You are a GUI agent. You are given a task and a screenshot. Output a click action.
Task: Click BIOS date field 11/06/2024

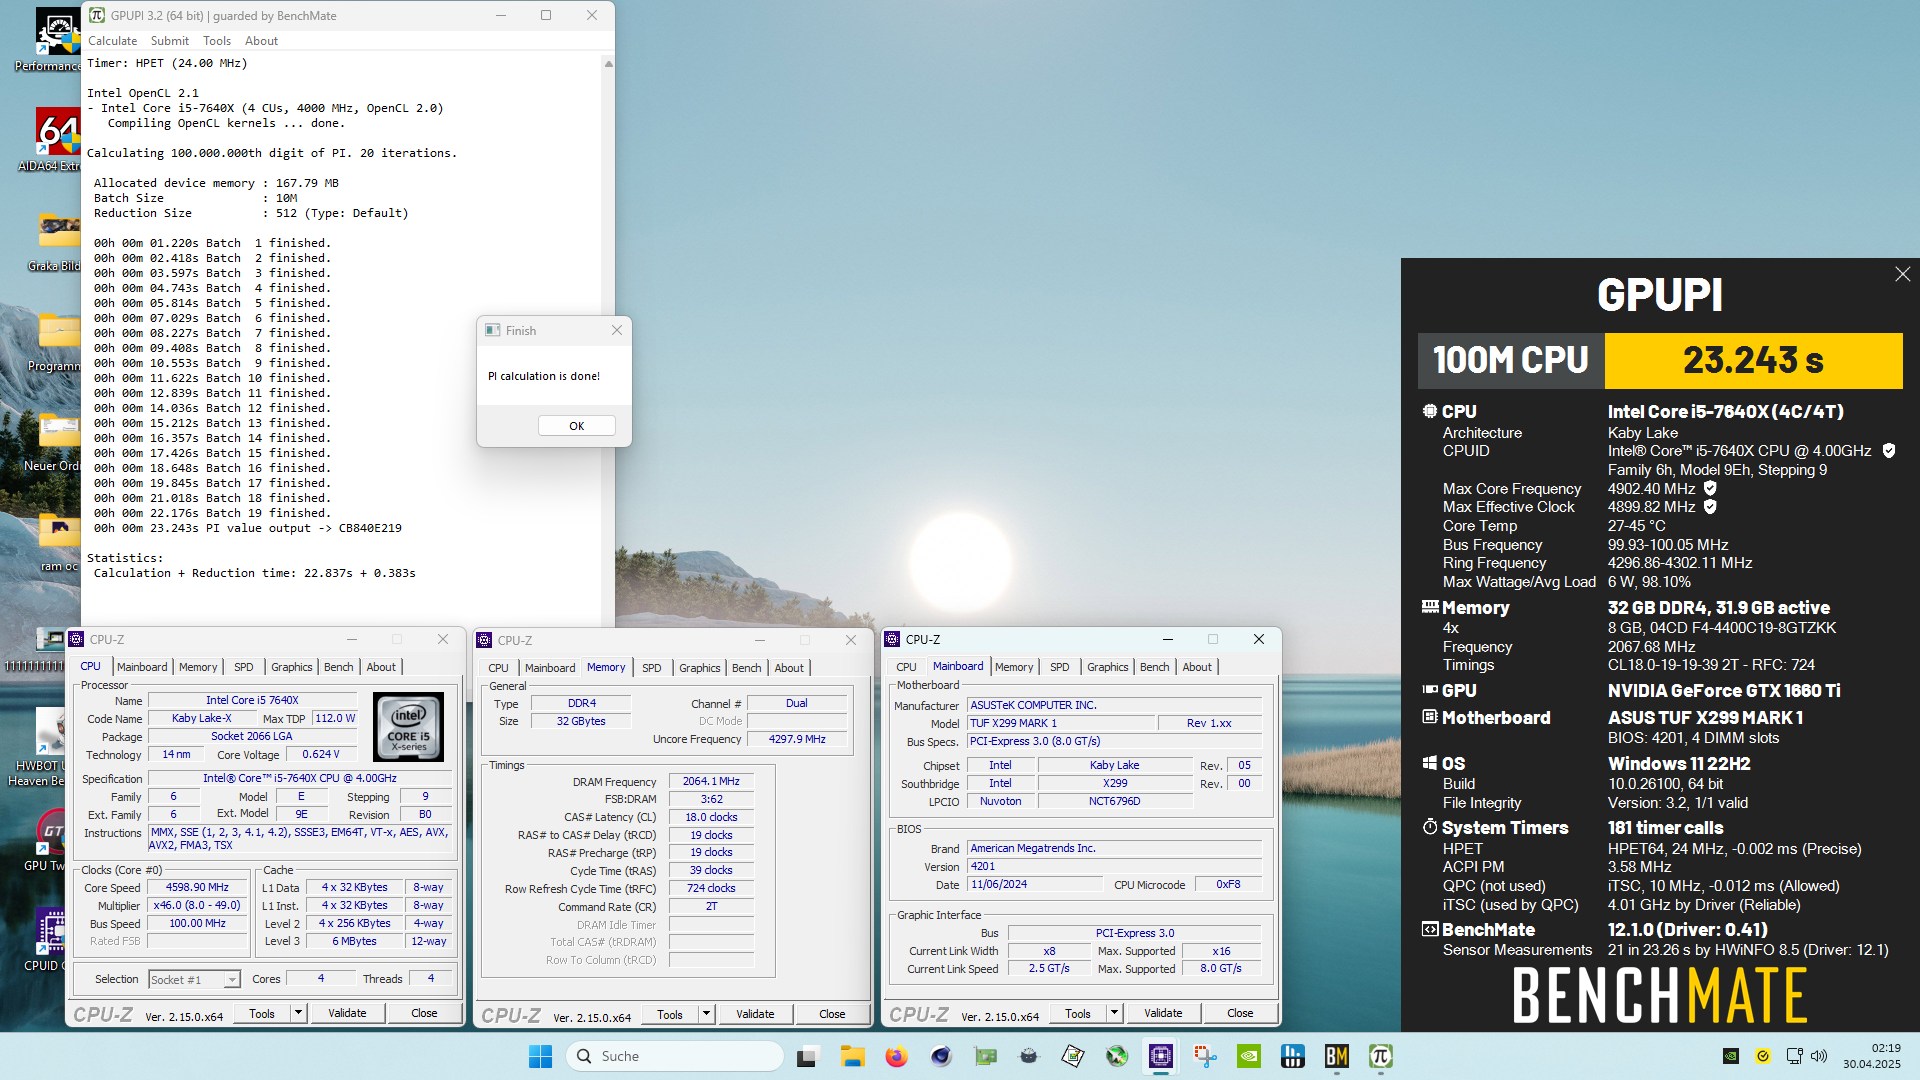tap(1035, 885)
